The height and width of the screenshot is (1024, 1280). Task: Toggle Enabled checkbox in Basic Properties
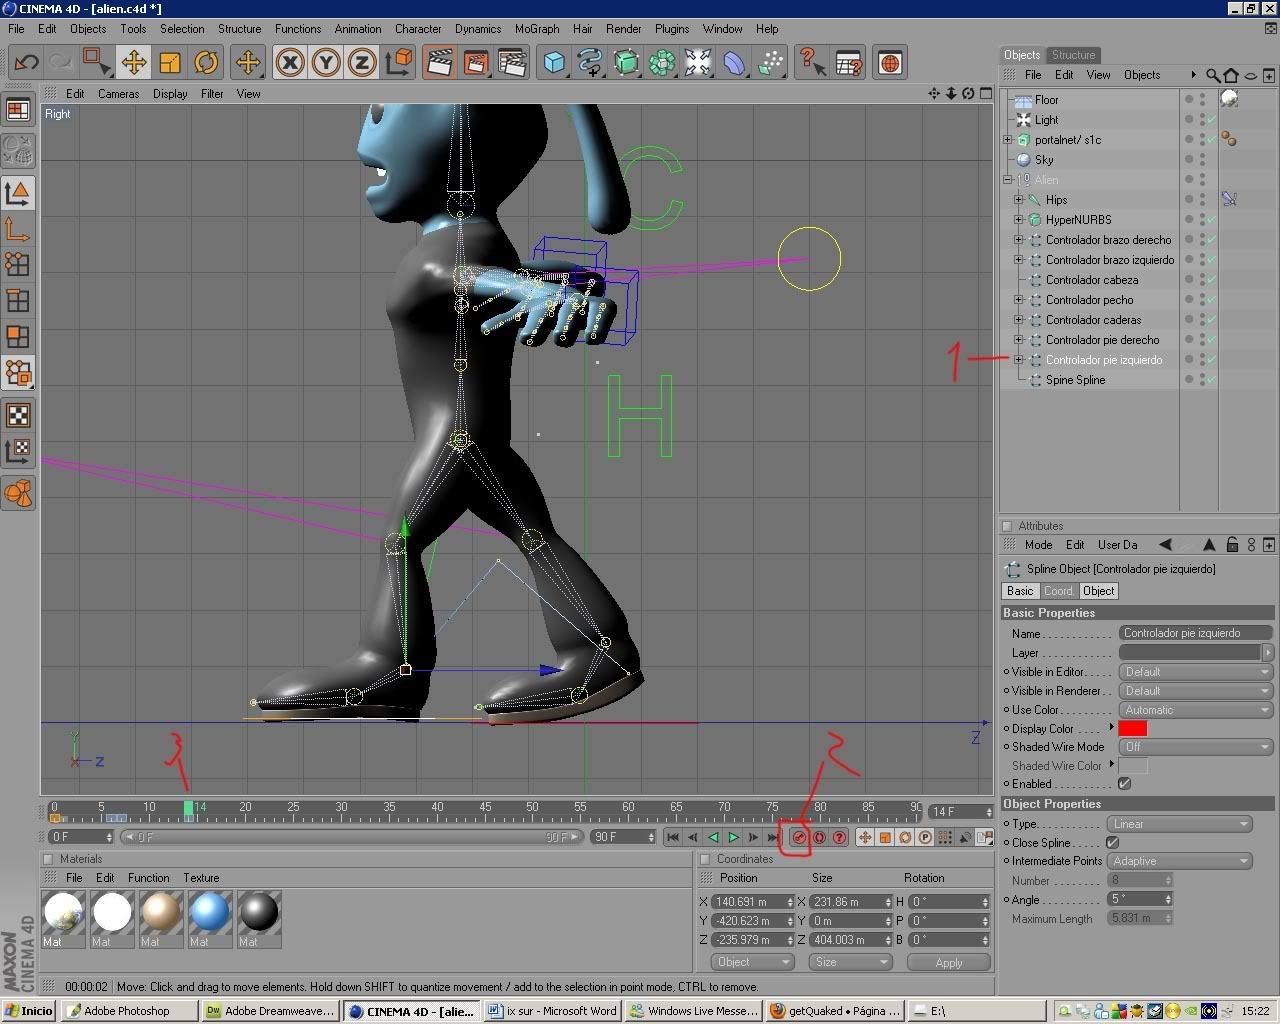click(1125, 784)
